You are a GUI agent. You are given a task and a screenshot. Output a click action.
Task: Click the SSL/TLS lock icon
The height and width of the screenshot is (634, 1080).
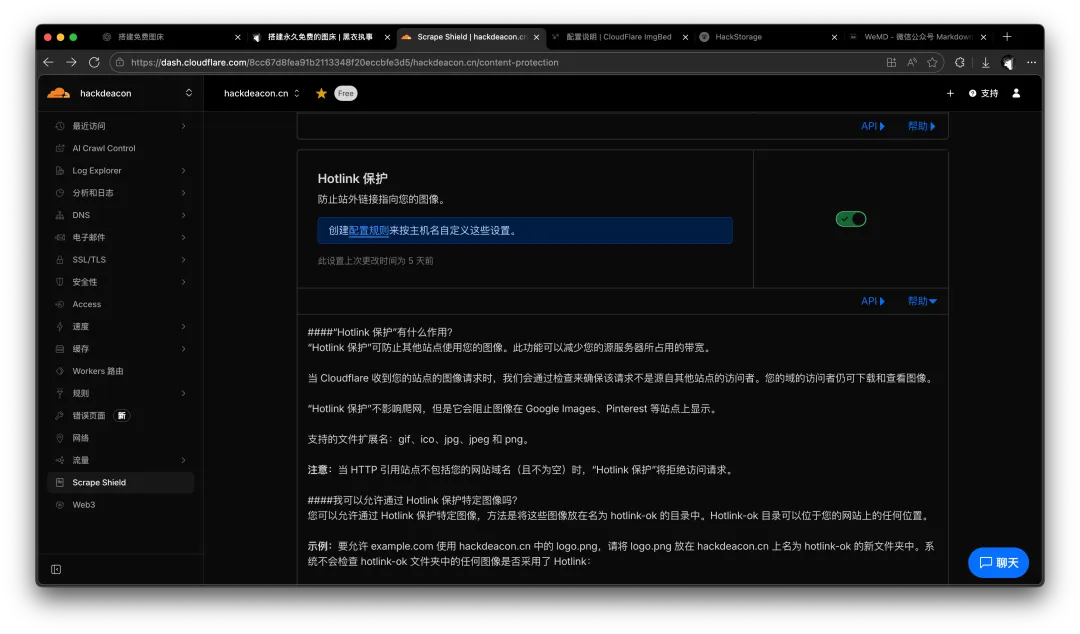click(60, 260)
